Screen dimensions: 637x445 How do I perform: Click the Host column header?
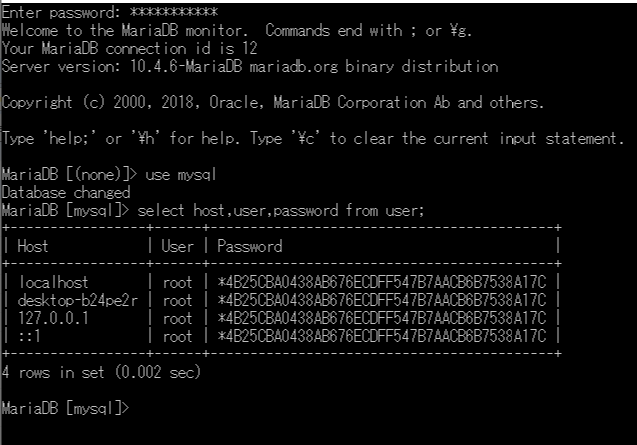click(x=32, y=246)
